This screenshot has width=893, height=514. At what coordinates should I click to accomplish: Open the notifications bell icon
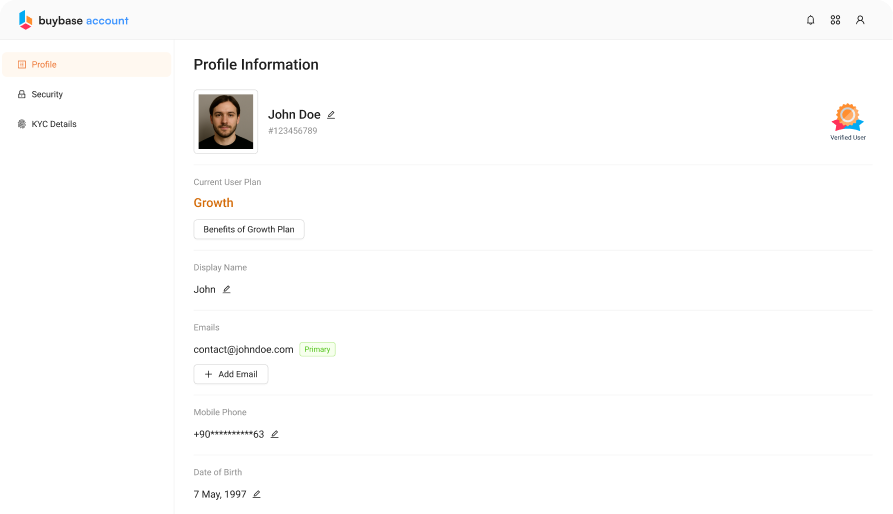tap(810, 20)
